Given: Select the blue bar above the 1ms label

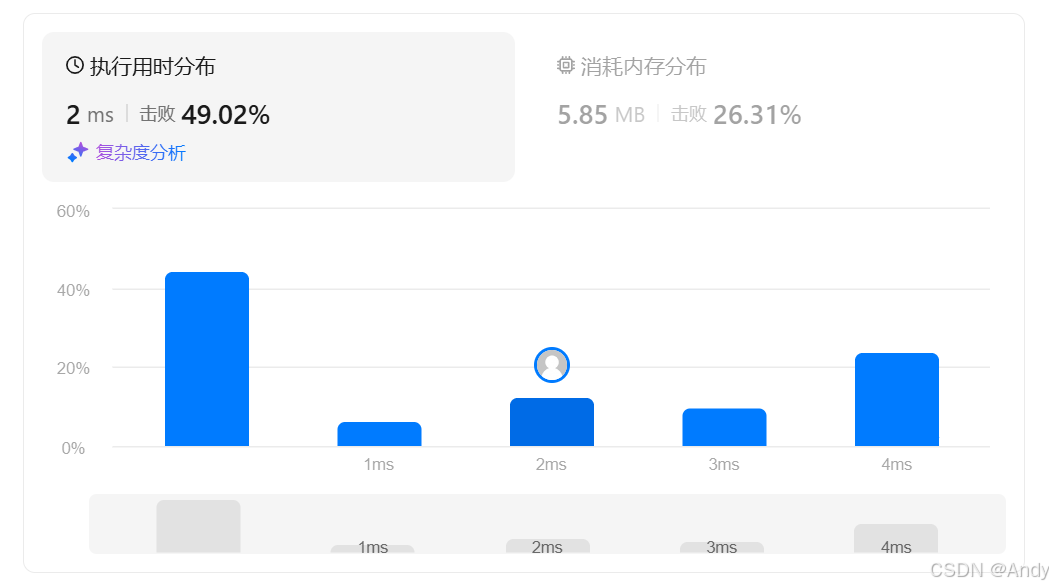Looking at the screenshot, I should pyautogui.click(x=379, y=434).
